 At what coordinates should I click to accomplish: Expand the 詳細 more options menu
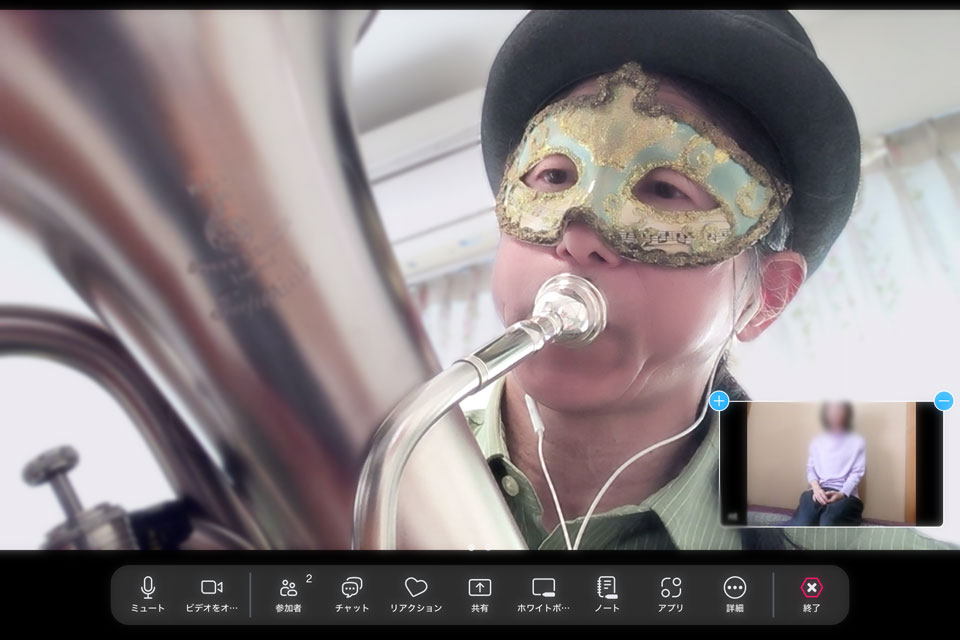coord(735,594)
